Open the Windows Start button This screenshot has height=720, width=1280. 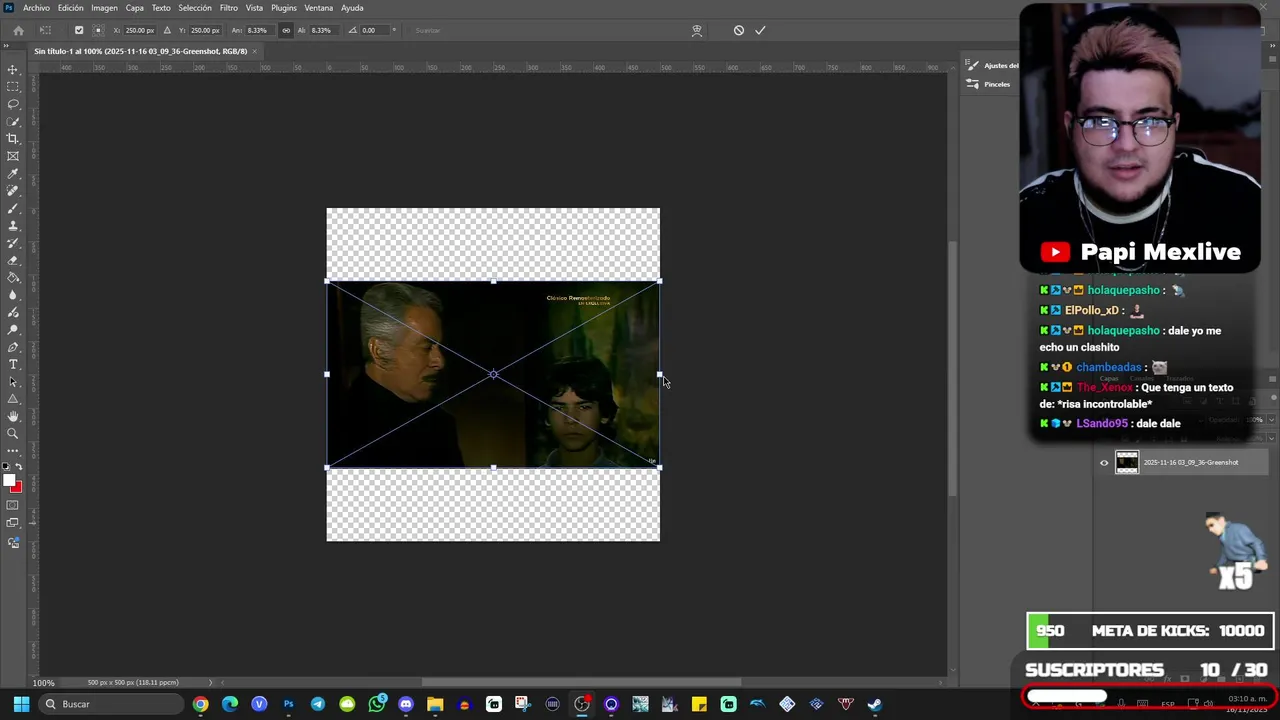(21, 704)
